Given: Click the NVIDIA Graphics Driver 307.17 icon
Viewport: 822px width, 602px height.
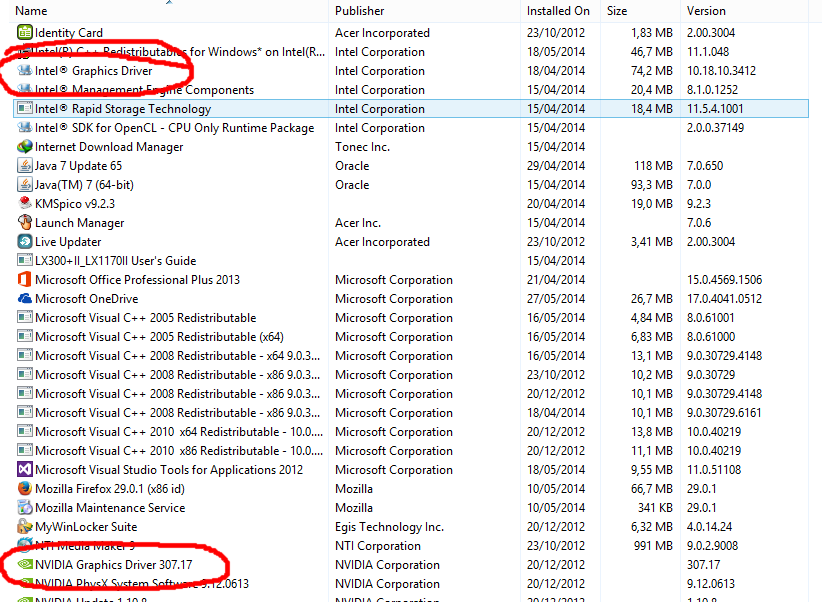Looking at the screenshot, I should click(x=24, y=564).
